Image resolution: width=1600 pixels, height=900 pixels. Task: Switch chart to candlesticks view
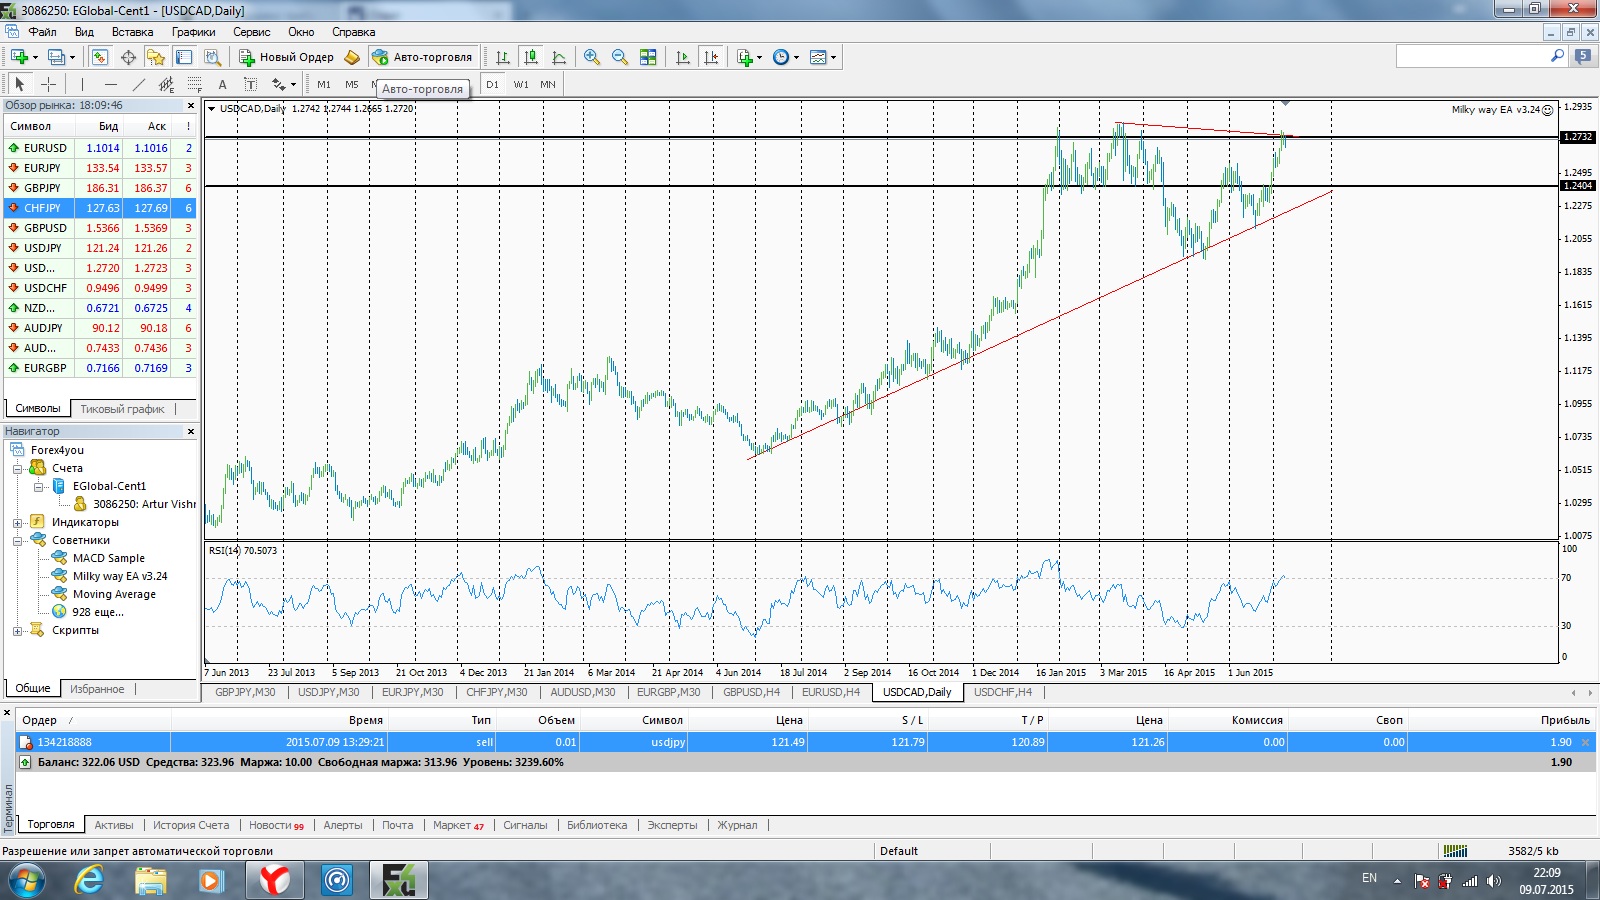[x=531, y=57]
